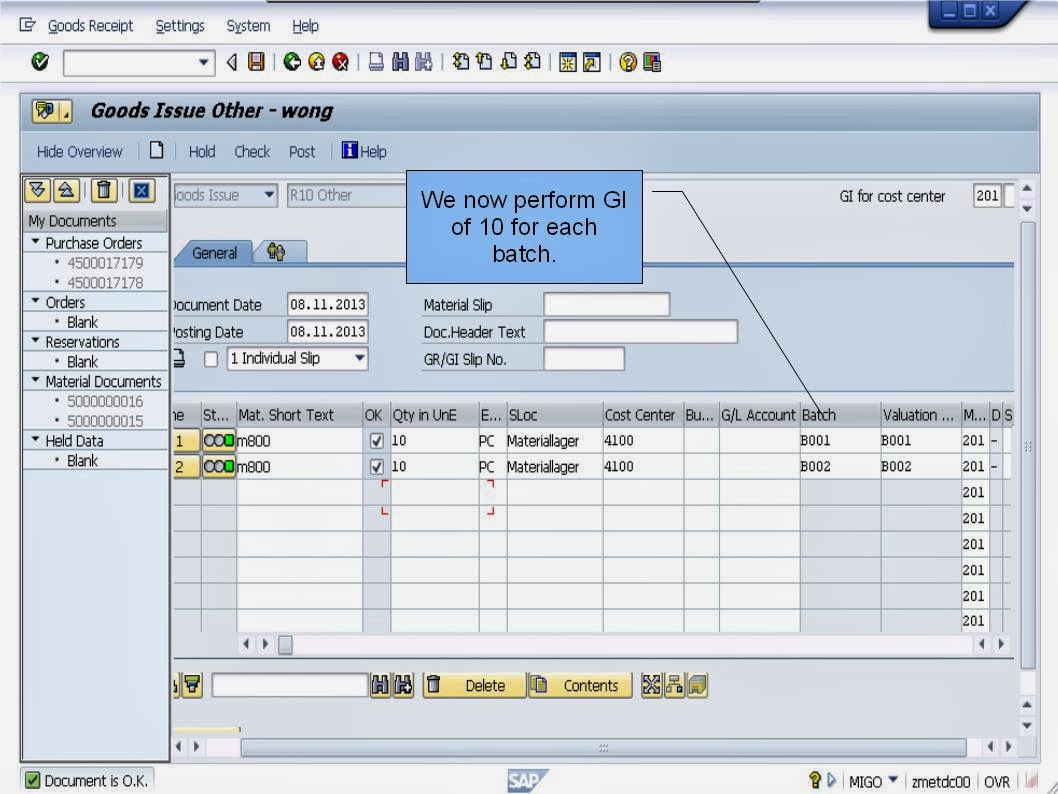The width and height of the screenshot is (1058, 794).
Task: Click the Previous Page icon
Action: click(x=484, y=62)
